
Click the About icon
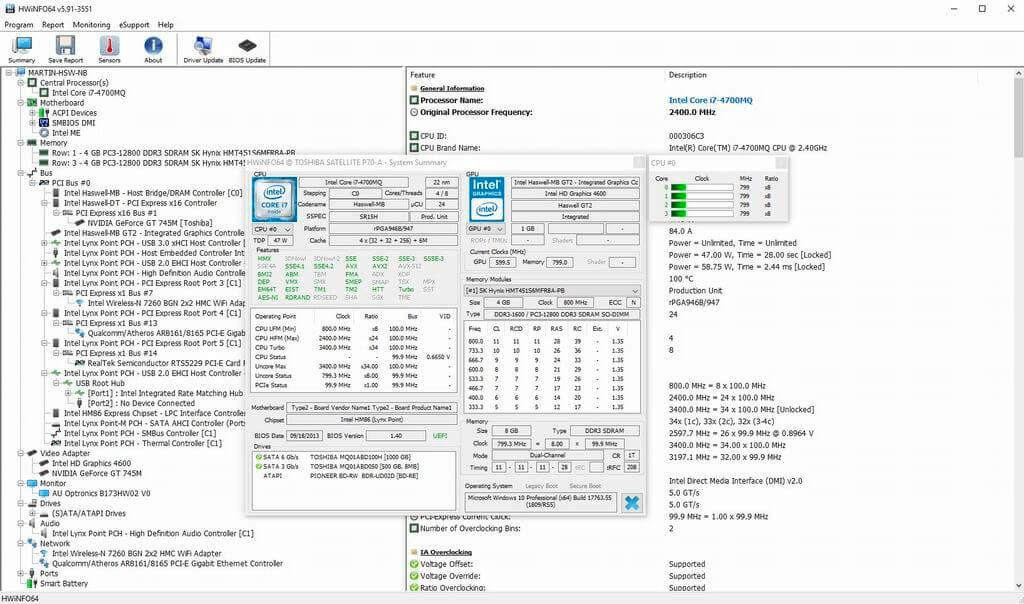pos(152,44)
